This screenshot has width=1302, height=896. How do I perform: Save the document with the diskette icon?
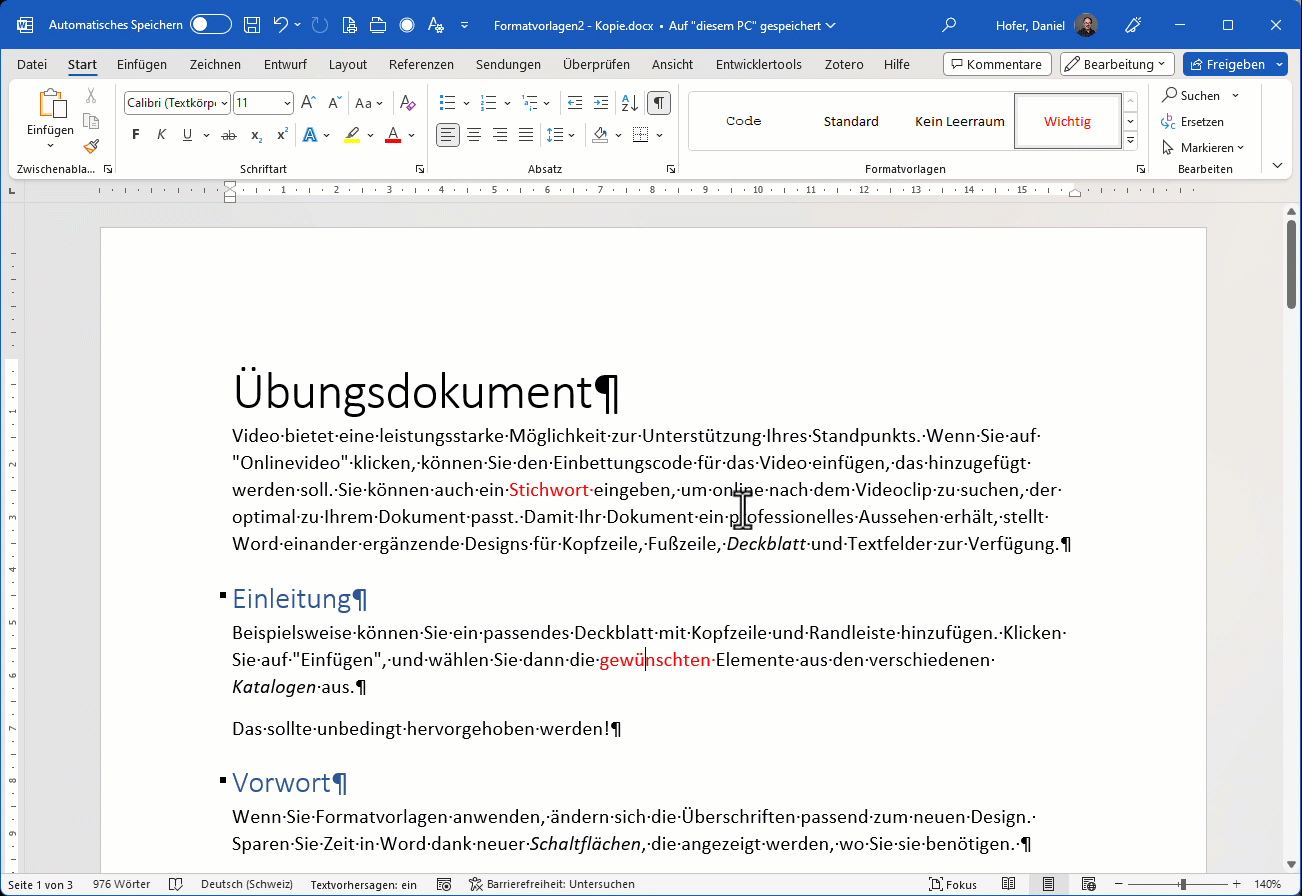coord(253,25)
